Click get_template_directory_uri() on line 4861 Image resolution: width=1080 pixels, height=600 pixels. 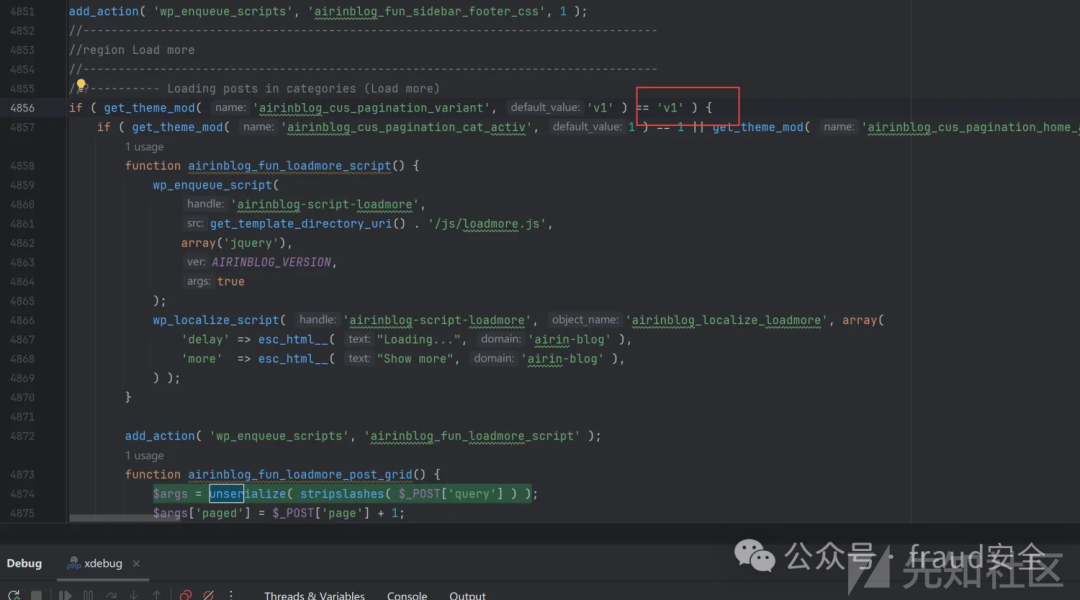(x=308, y=224)
